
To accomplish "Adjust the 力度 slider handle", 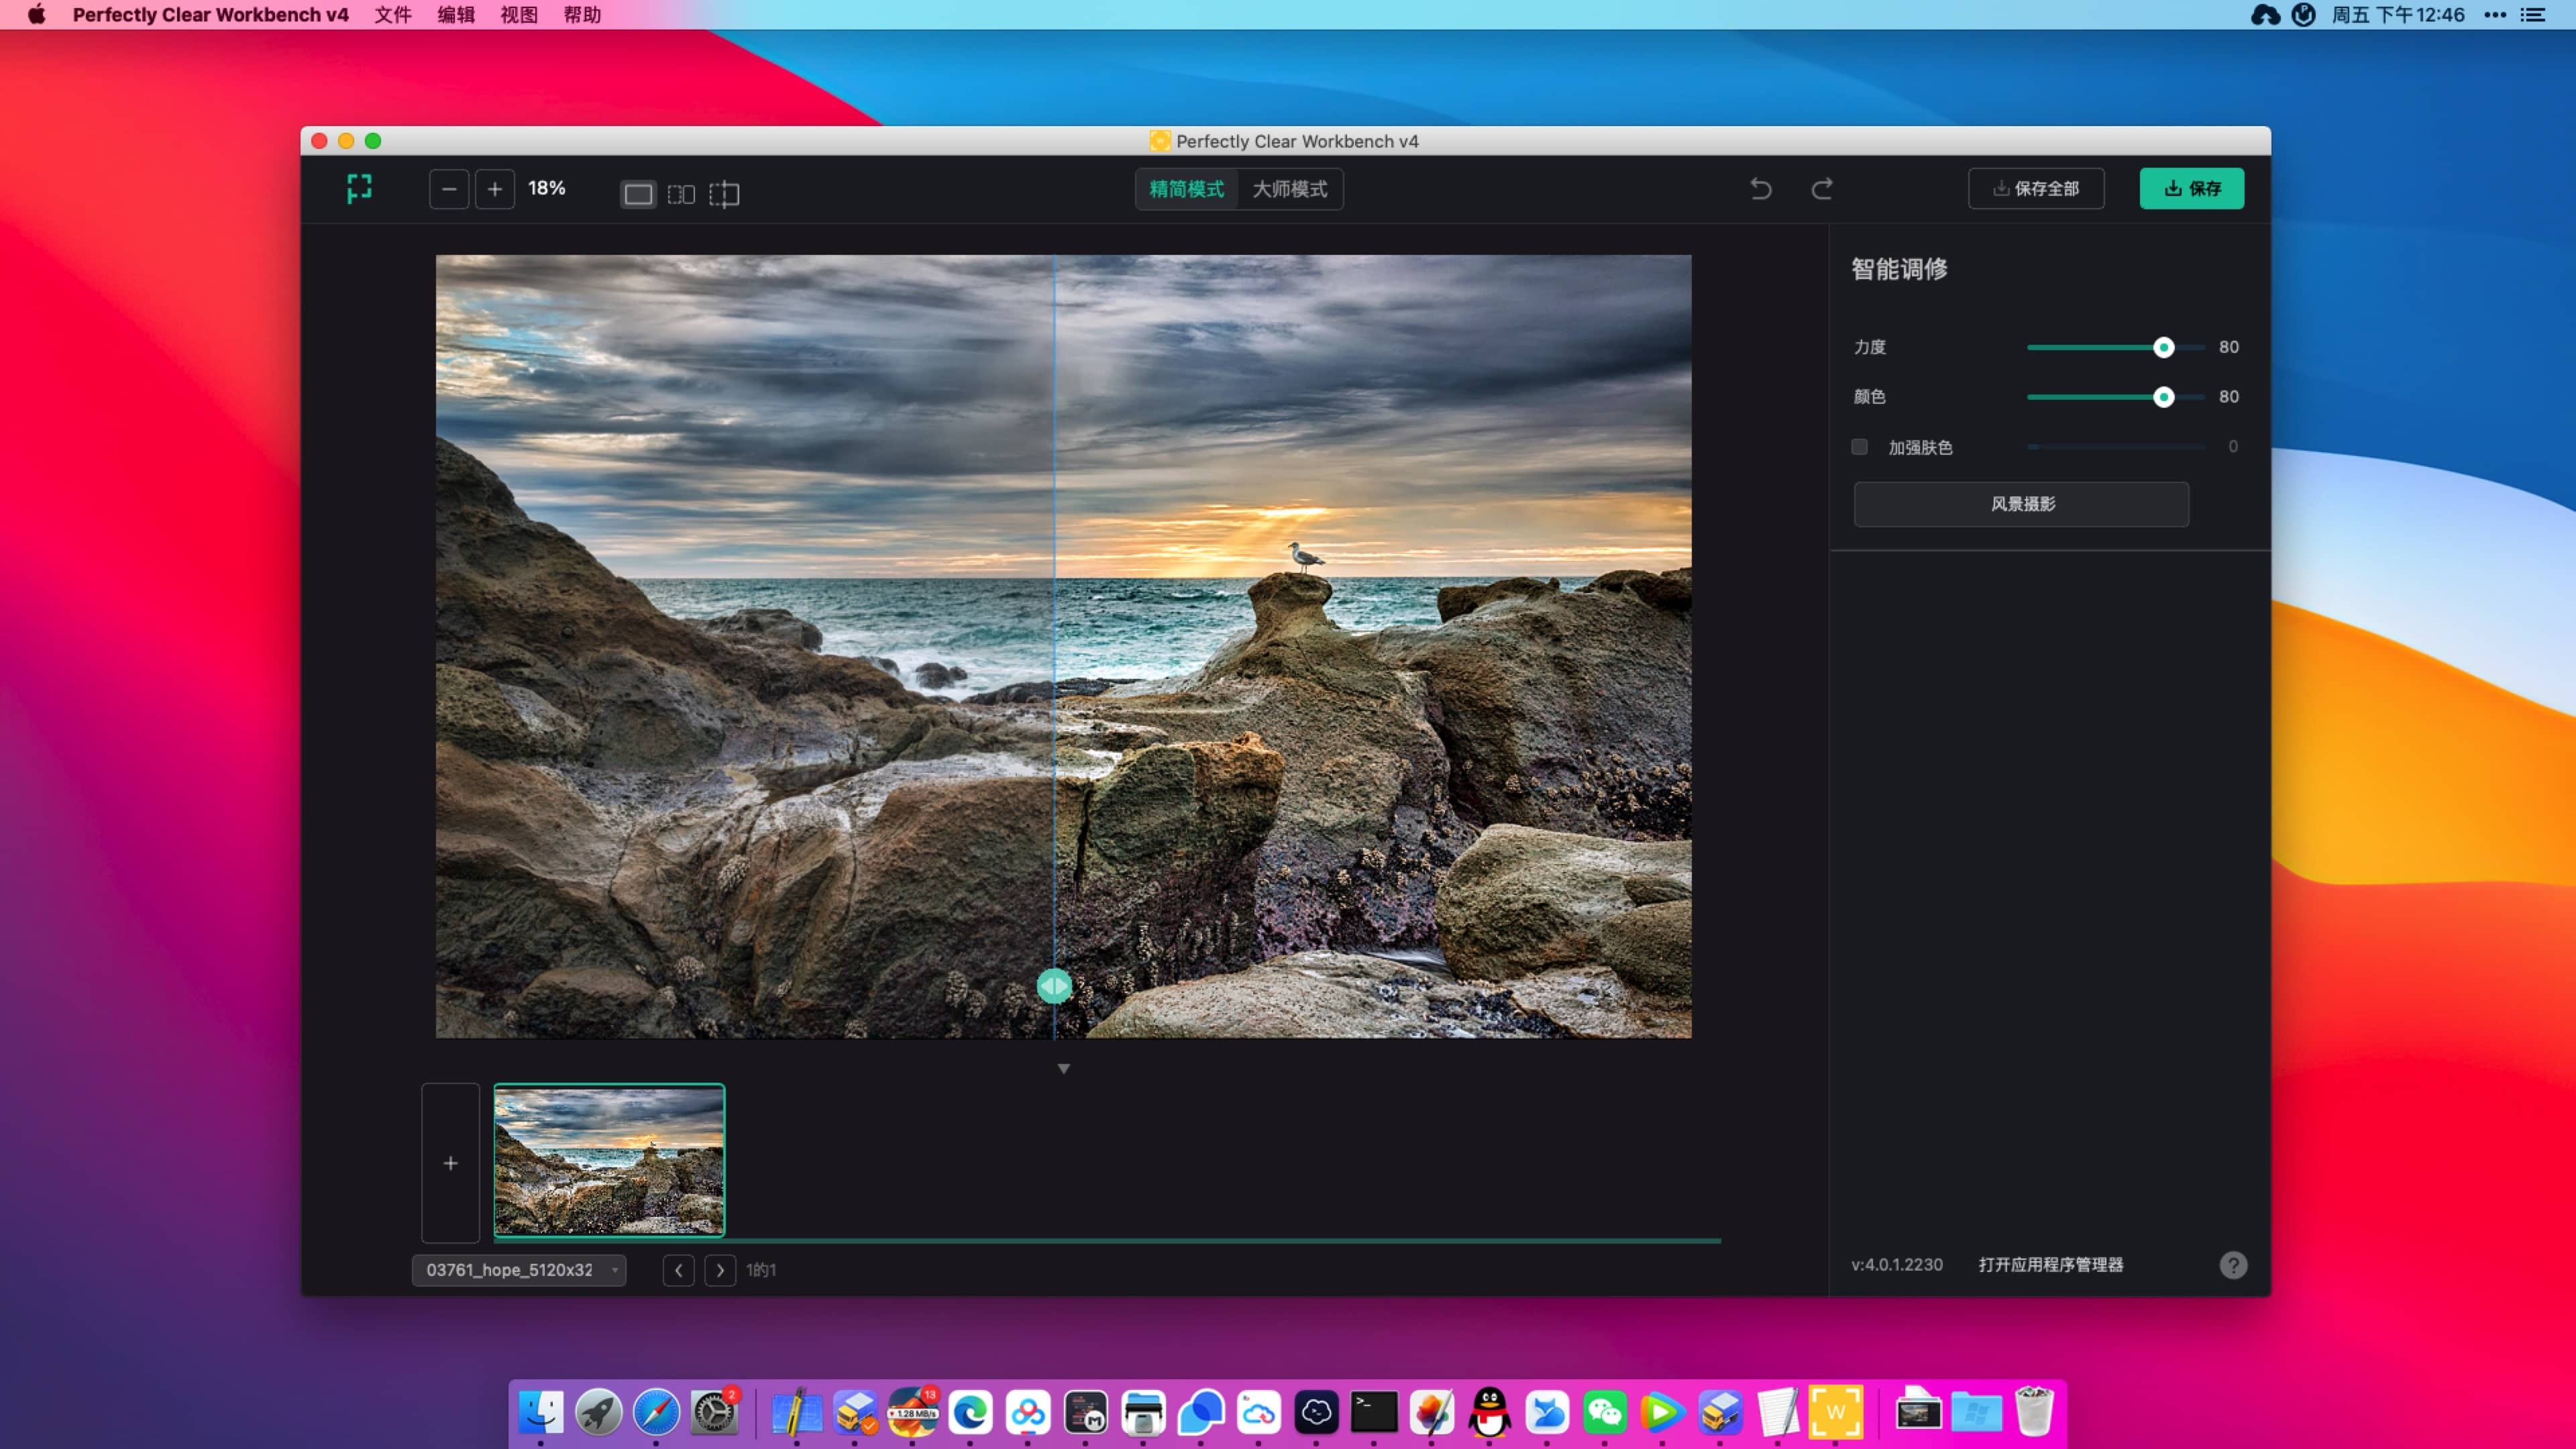I will pyautogui.click(x=2163, y=348).
